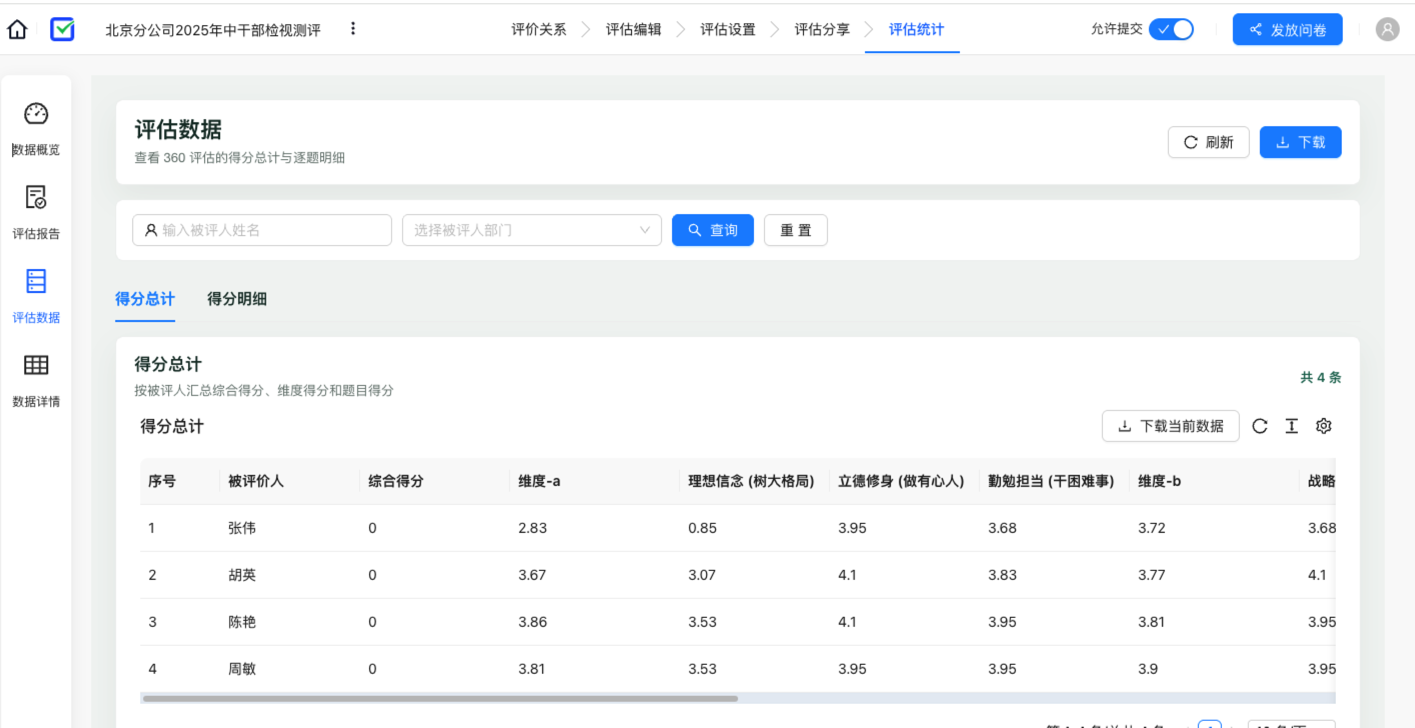Click 张伟's 理想信念 value 0.85
The height and width of the screenshot is (728, 1415).
tap(703, 528)
